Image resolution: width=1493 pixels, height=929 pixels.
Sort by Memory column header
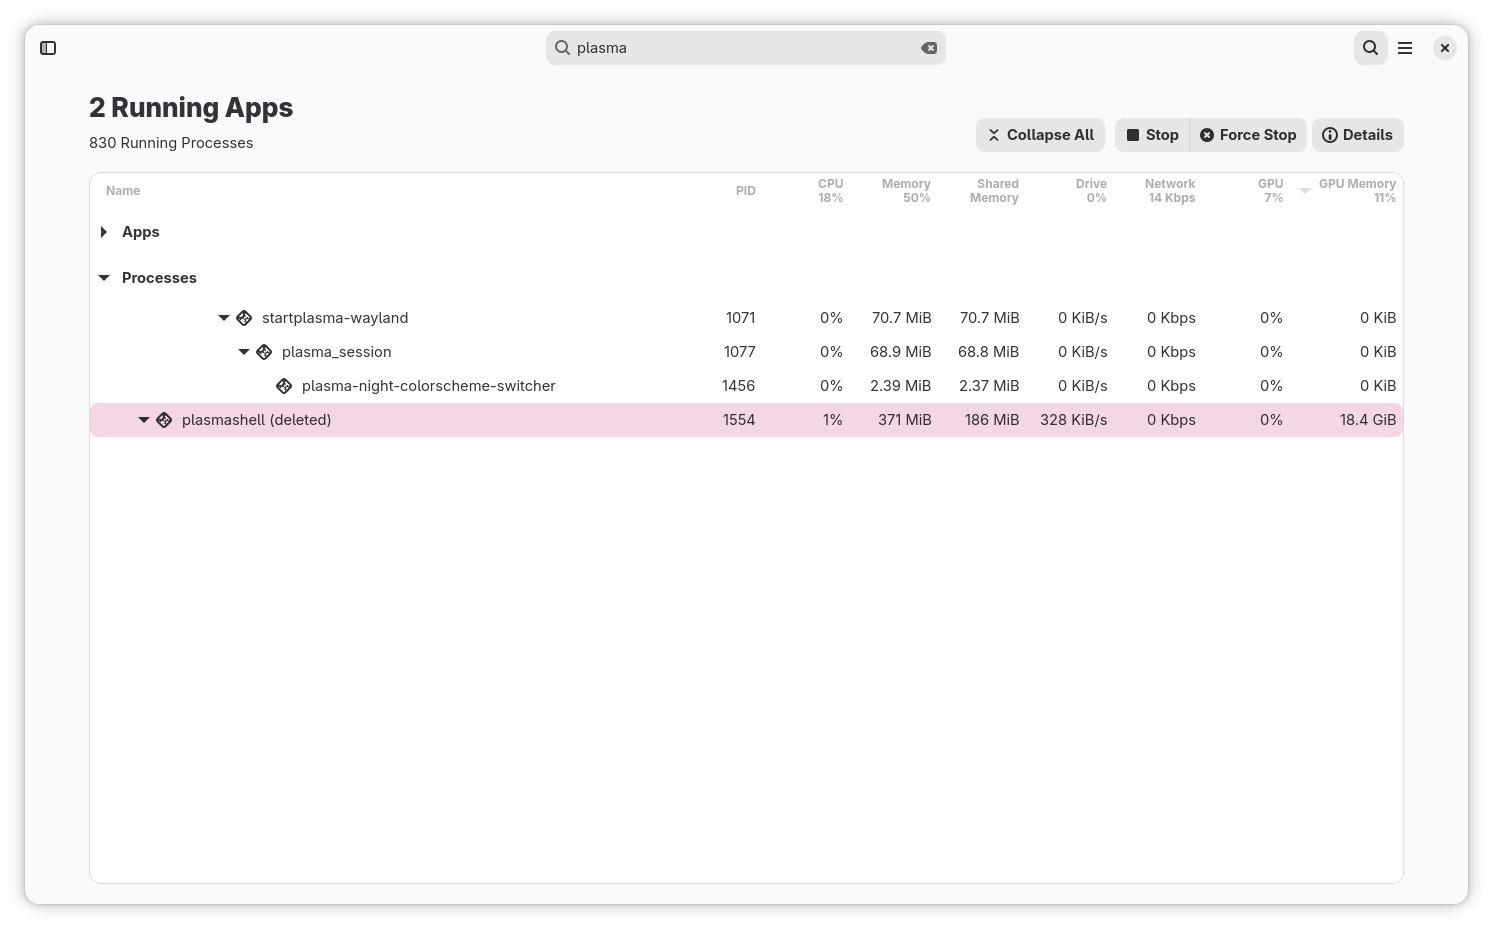[906, 191]
